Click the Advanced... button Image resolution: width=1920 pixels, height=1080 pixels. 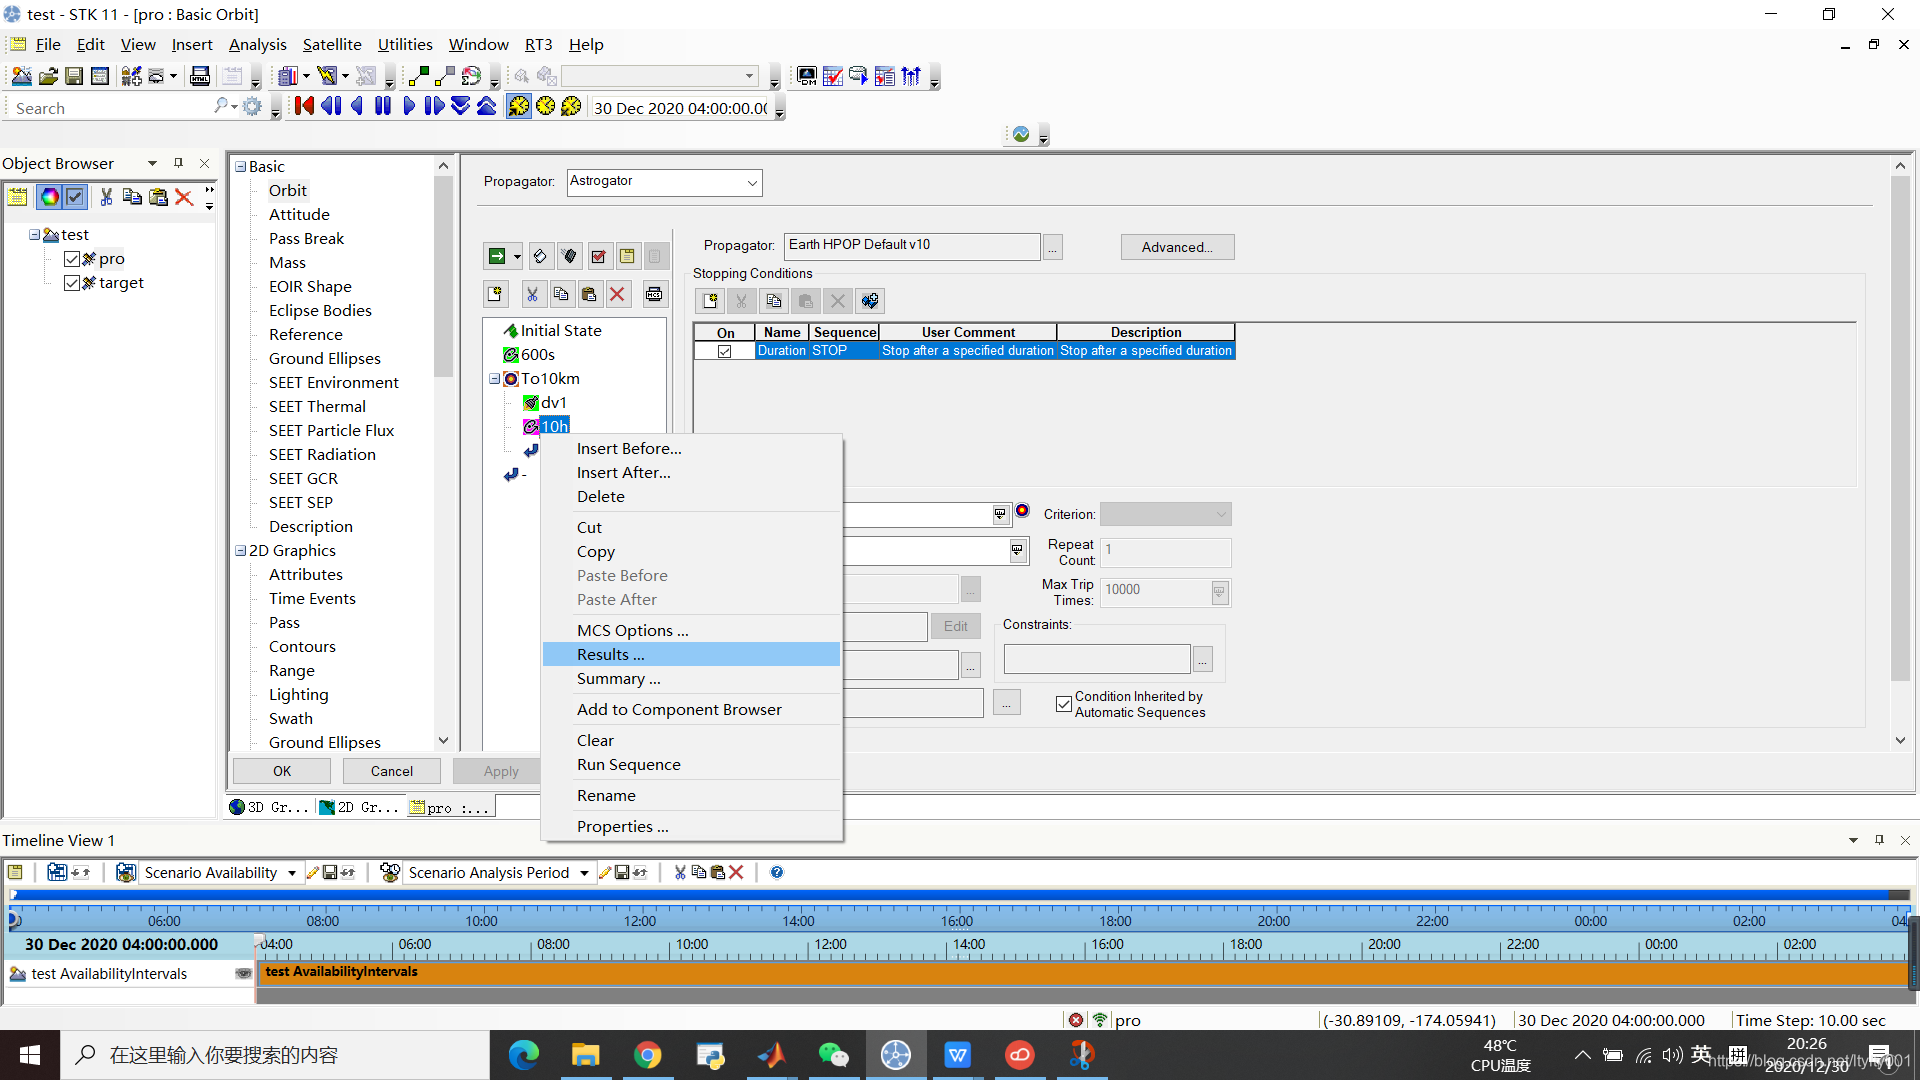click(x=1176, y=247)
